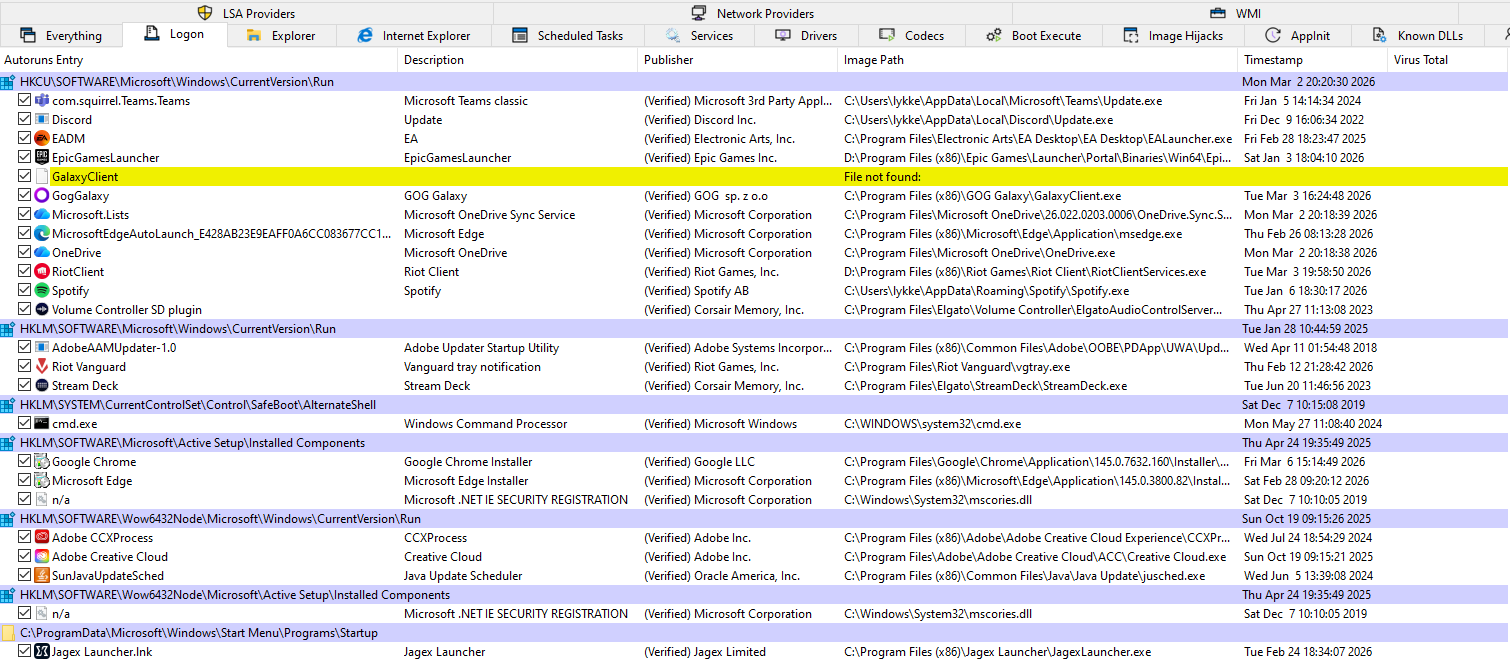The height and width of the screenshot is (668, 1510).
Task: Click the Google Chrome installer icon
Action: point(42,462)
